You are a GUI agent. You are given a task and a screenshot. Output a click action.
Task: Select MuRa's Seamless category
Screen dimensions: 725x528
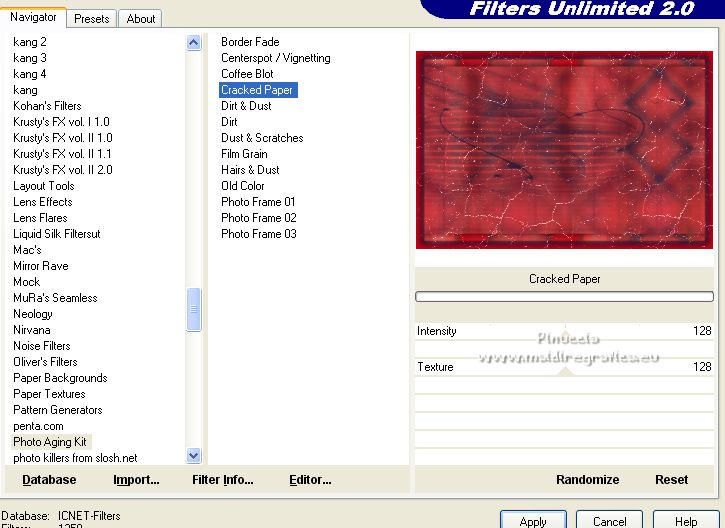coord(55,298)
